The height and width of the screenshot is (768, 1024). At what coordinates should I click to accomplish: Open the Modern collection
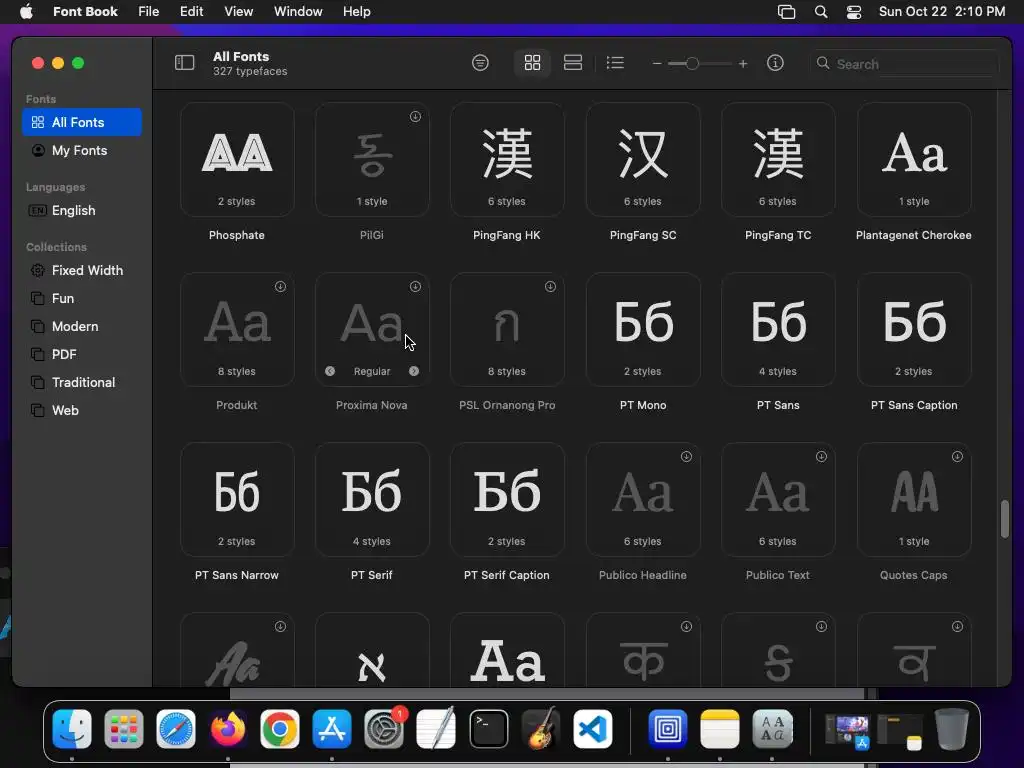[82, 327]
